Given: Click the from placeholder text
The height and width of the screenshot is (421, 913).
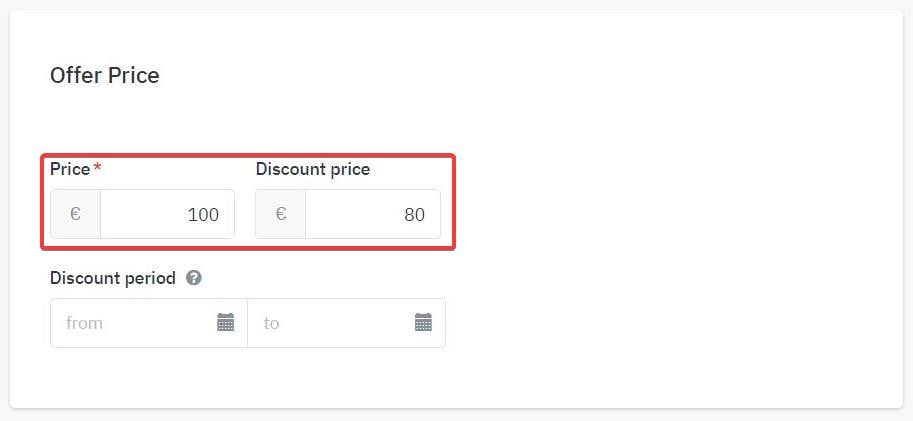Looking at the screenshot, I should tap(84, 323).
